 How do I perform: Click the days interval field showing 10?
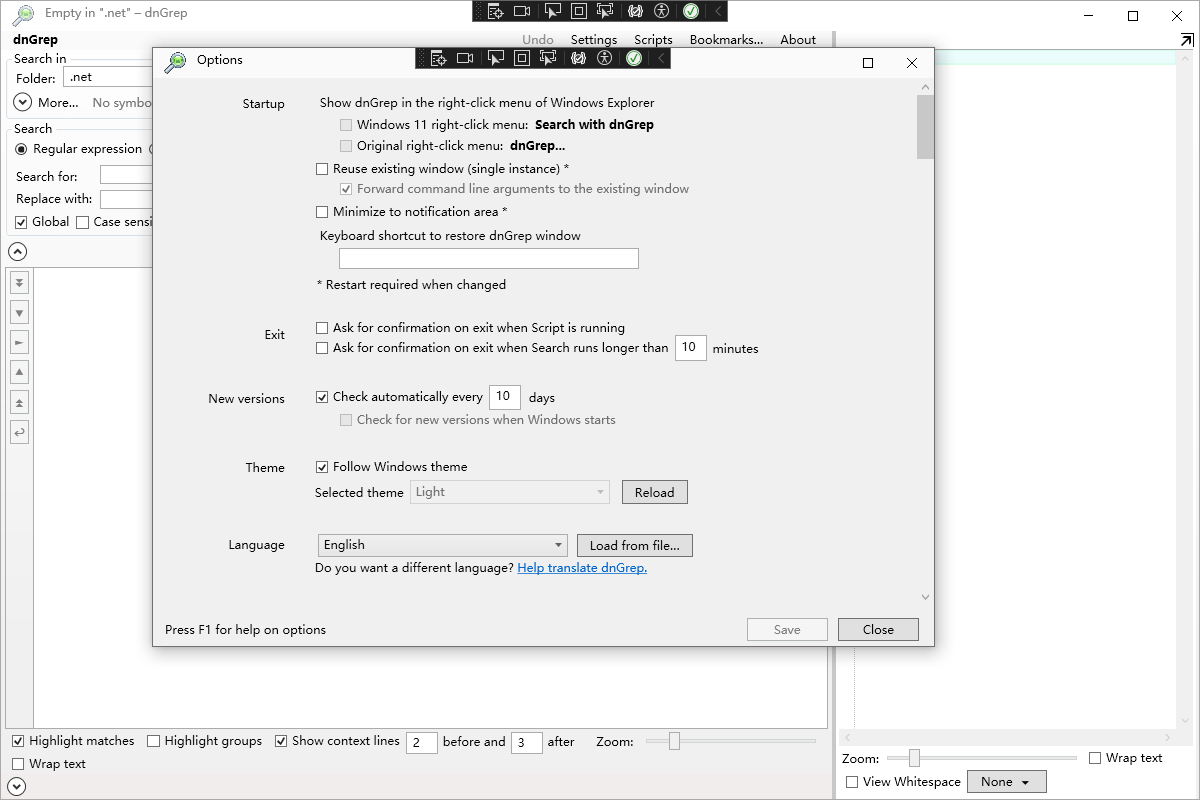(505, 397)
